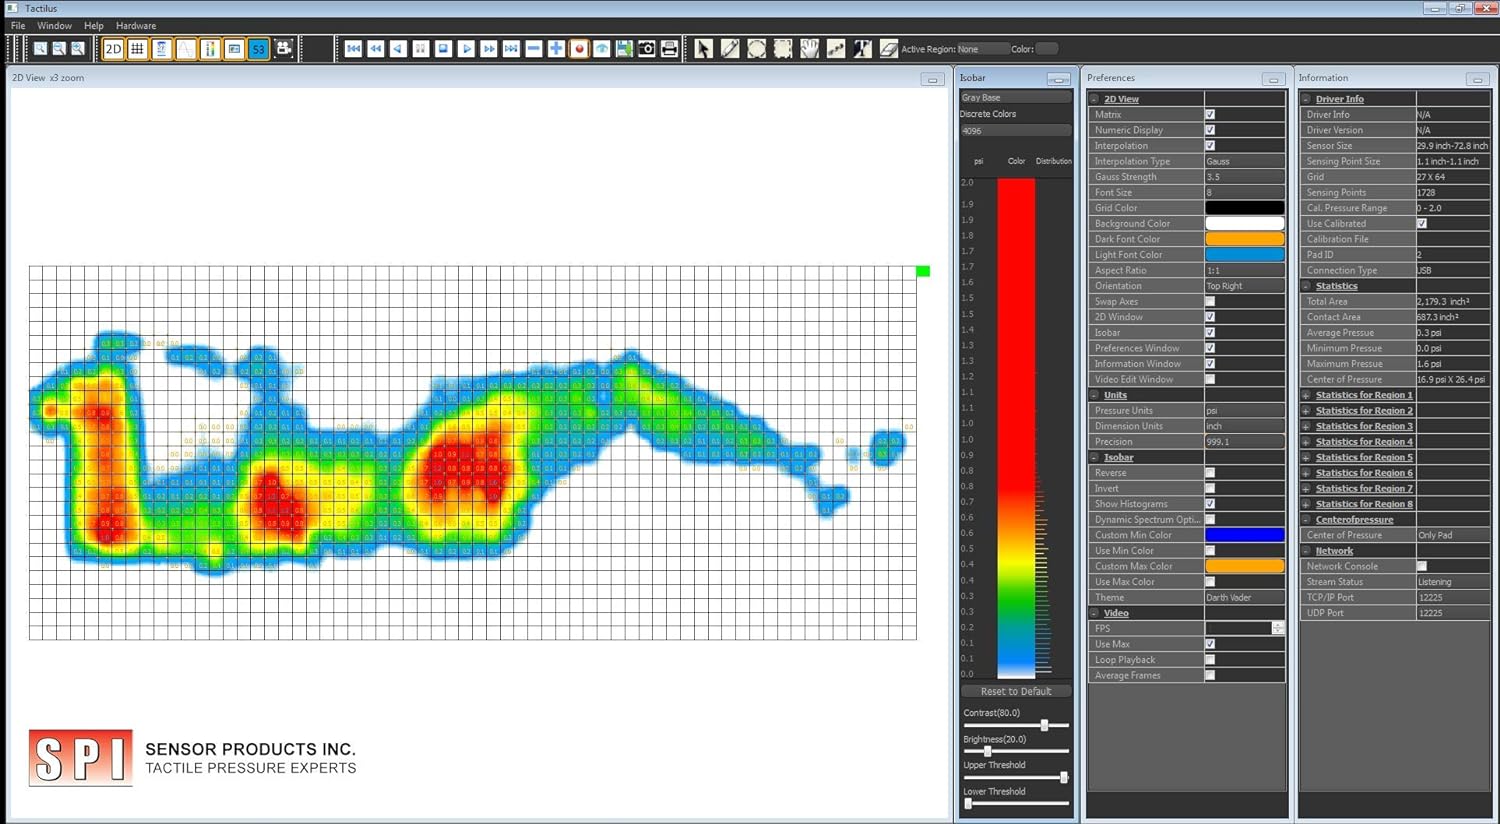Take a snapshot with the camera icon

click(x=647, y=49)
